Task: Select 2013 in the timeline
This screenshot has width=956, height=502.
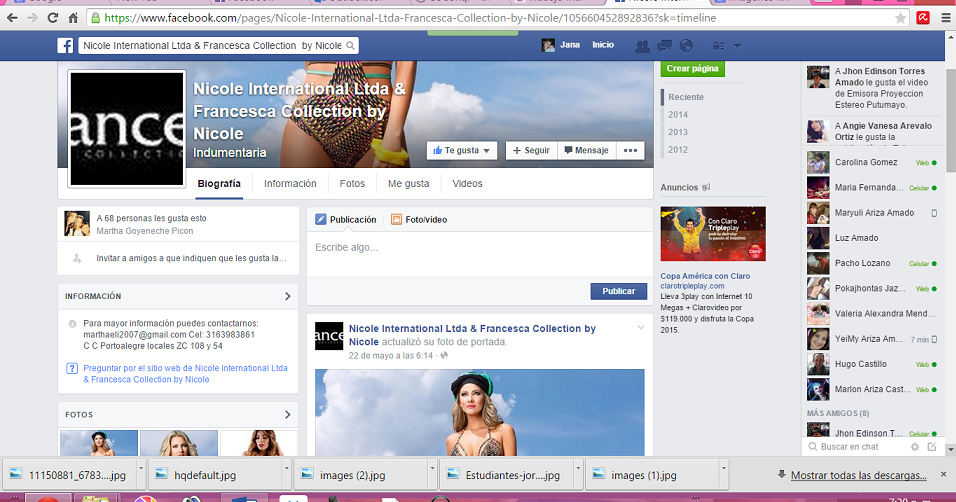Action: click(678, 132)
